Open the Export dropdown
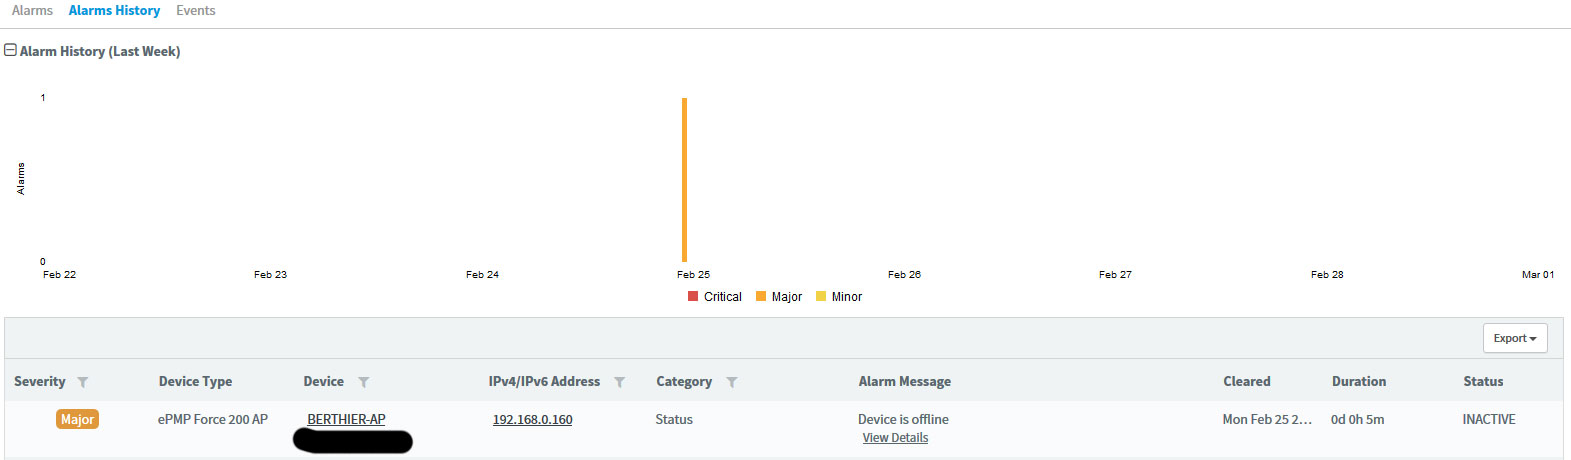Viewport: 1571px width, 460px height. click(1514, 338)
